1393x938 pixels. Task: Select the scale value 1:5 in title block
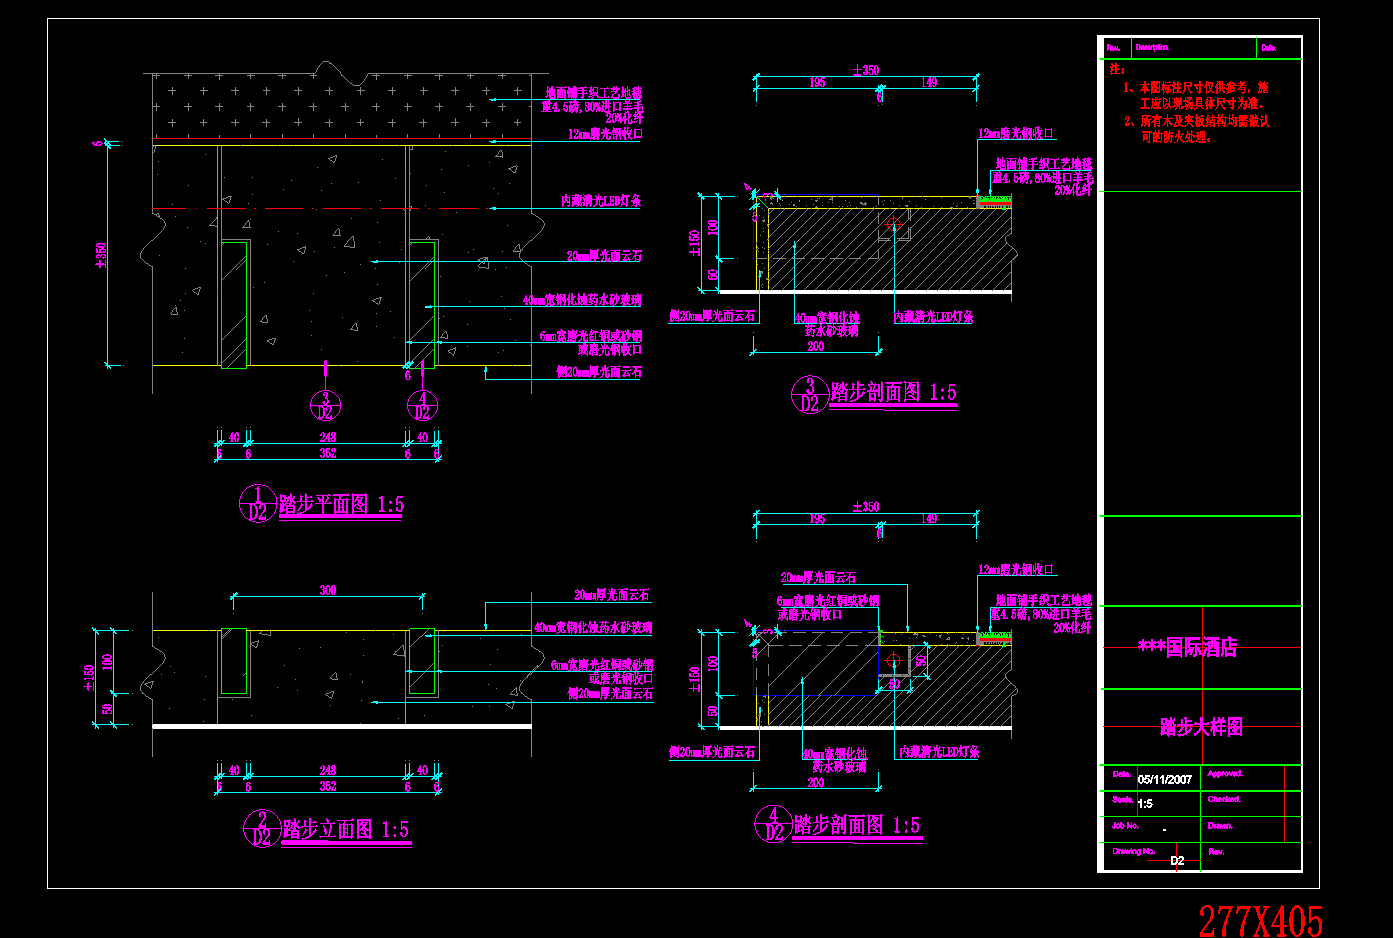1145,804
